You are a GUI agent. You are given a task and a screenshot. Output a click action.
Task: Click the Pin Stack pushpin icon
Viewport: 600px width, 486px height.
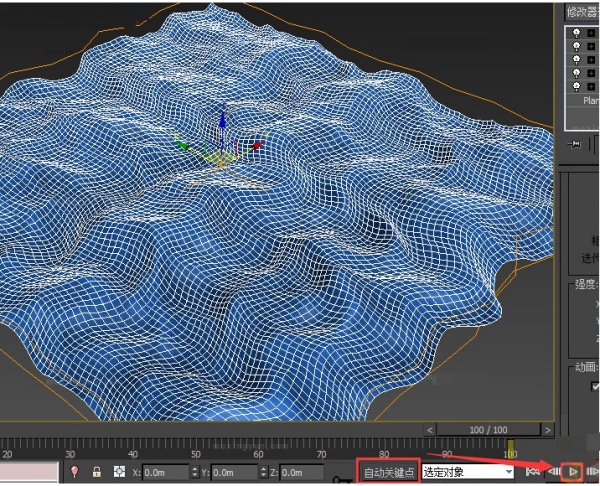(x=574, y=144)
